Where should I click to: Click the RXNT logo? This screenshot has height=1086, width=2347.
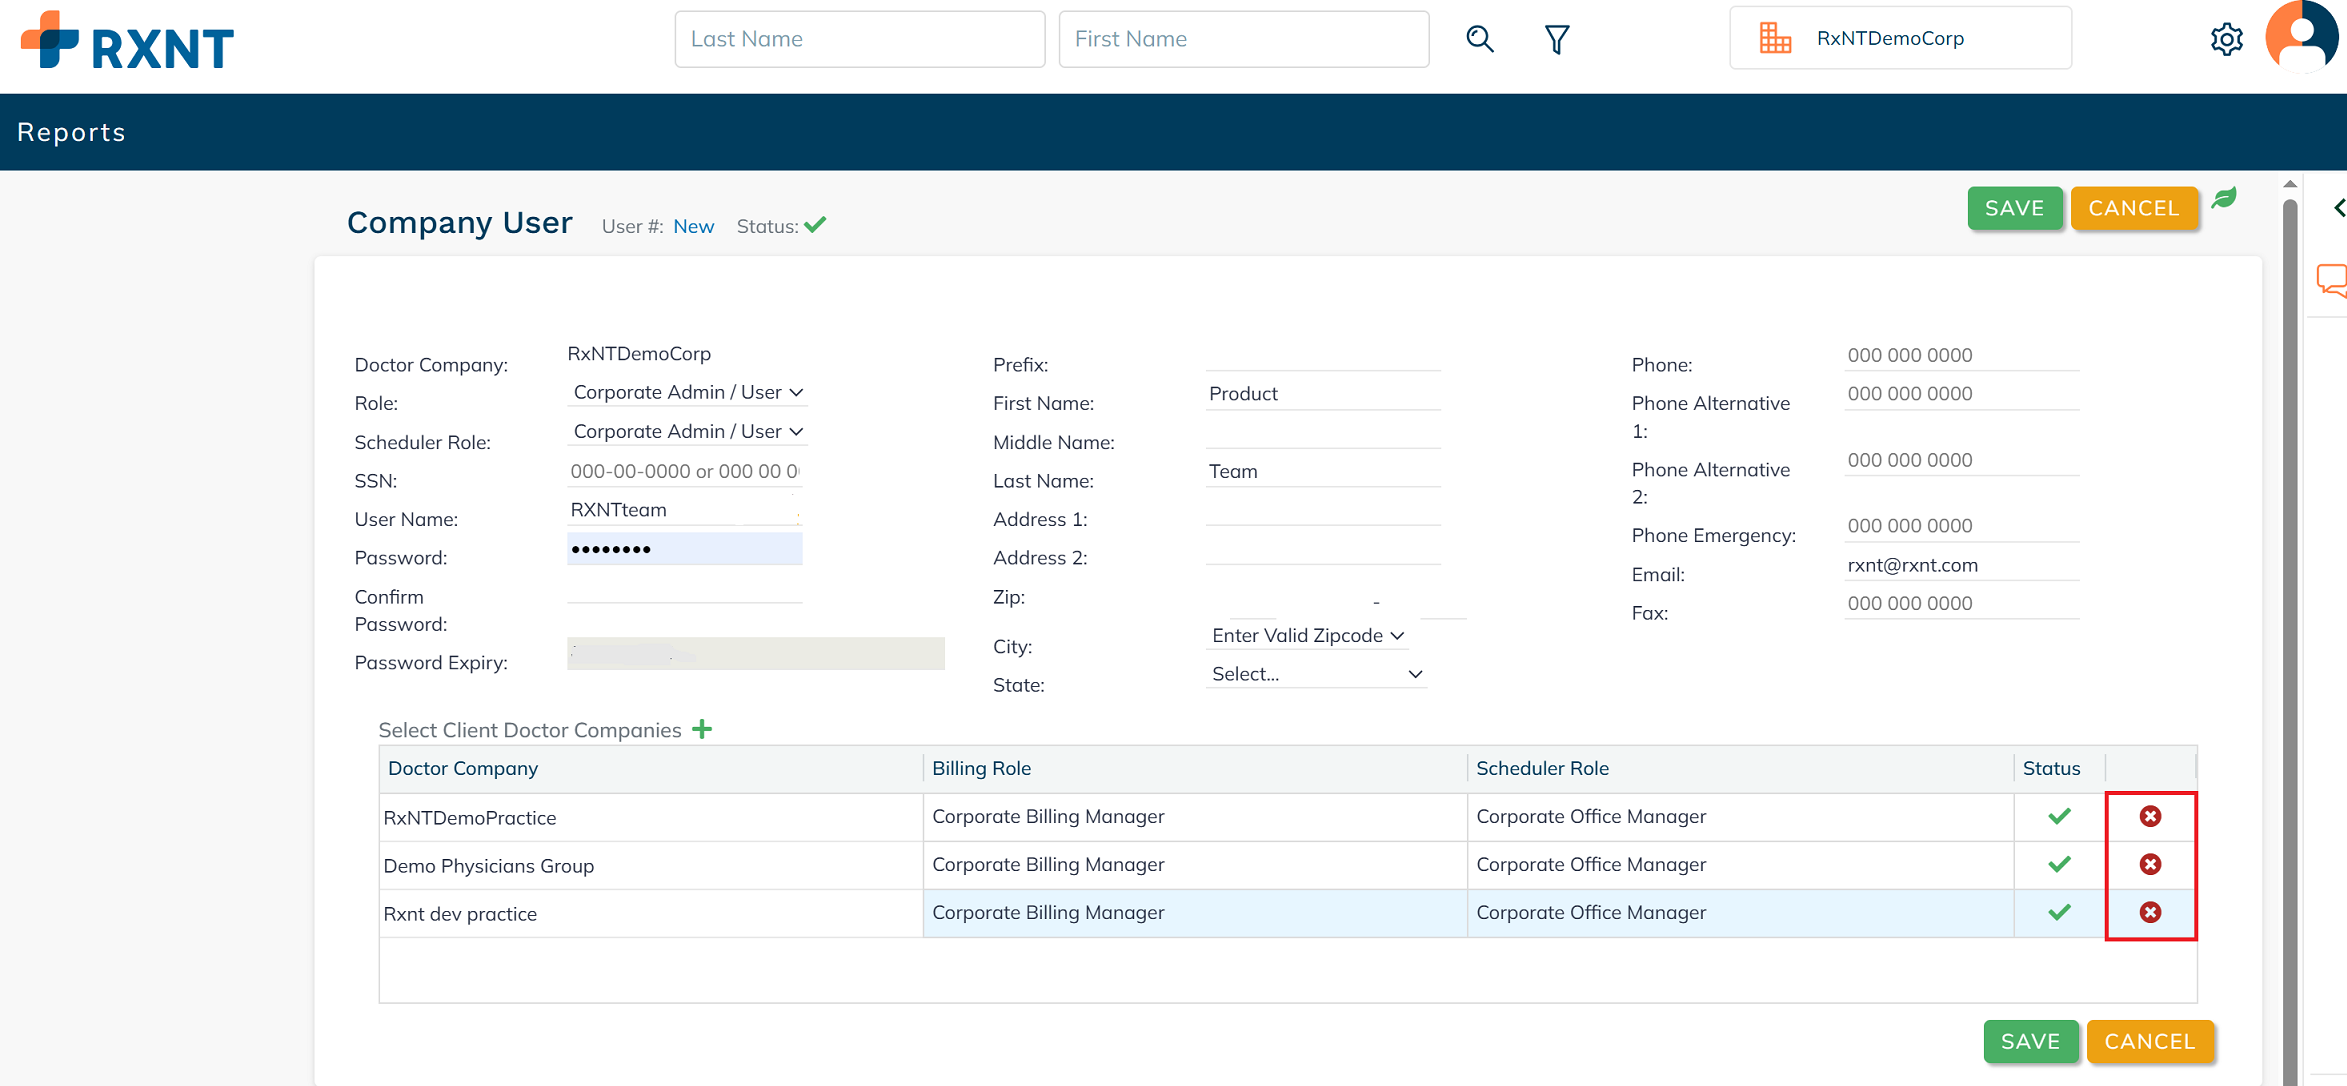coord(127,41)
